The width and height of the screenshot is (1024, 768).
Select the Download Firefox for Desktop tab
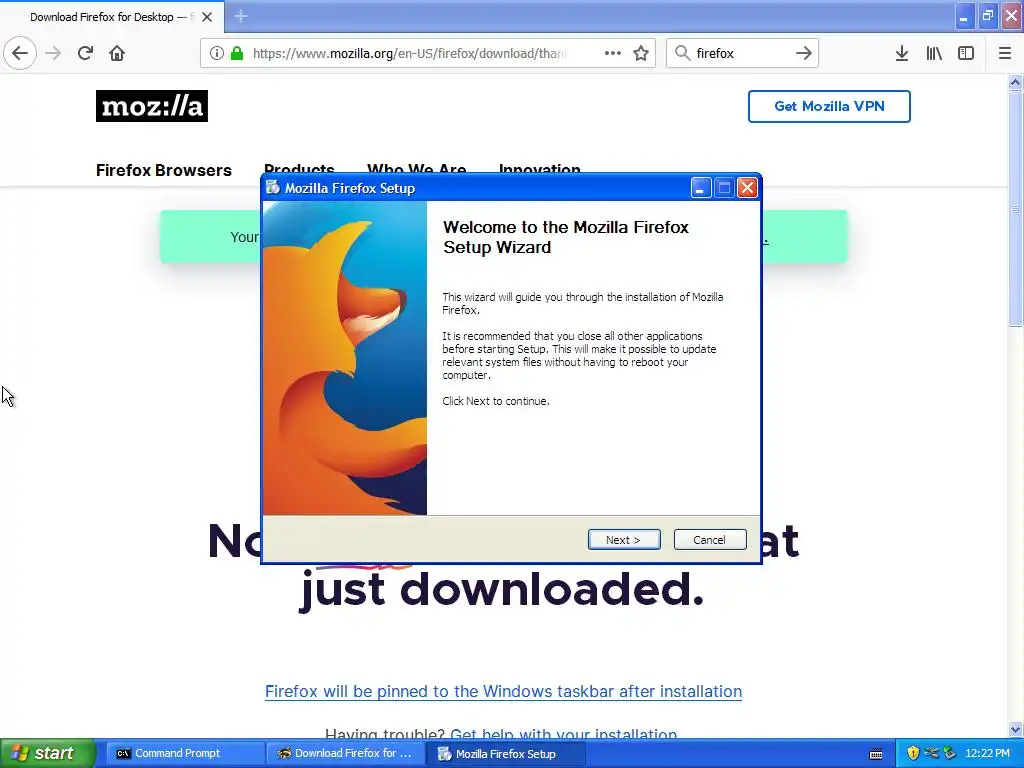click(x=111, y=17)
